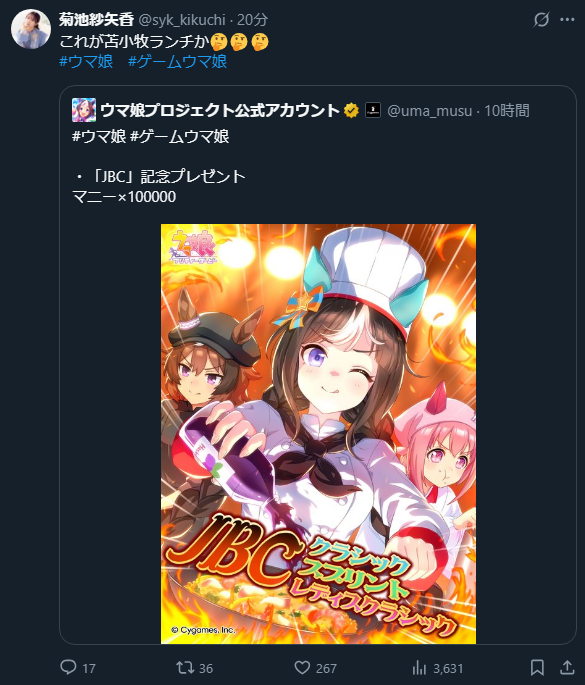The image size is (585, 685).
Task: Open 菊池紗矢香's profile avatar
Action: (31, 29)
